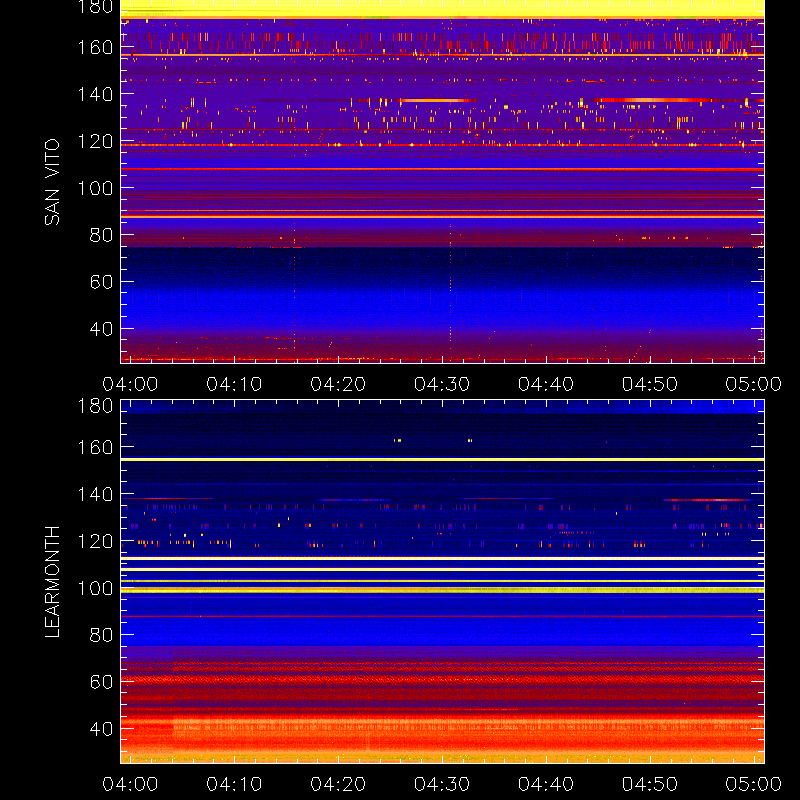
Task: Click the 04:50 time label beneath San Vito plot
Action: click(x=649, y=384)
